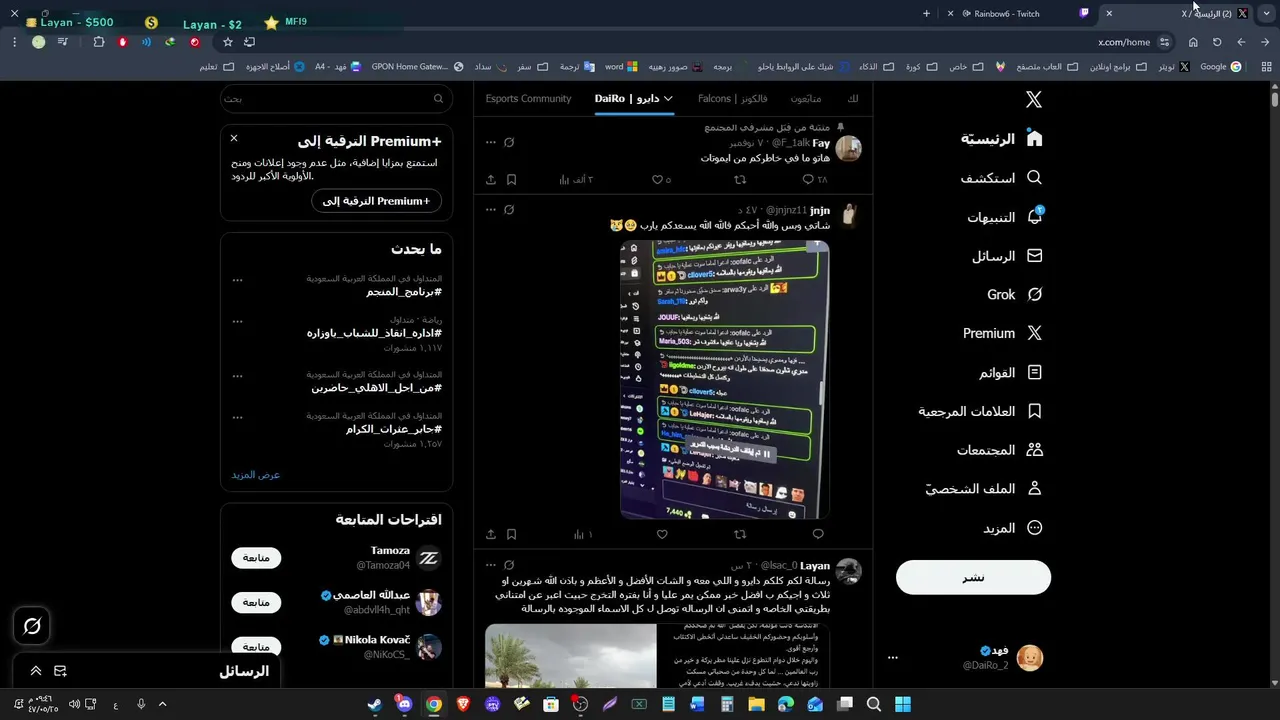Compose new message in الرسائل drawer
1280x720 pixels.
[x=60, y=671]
